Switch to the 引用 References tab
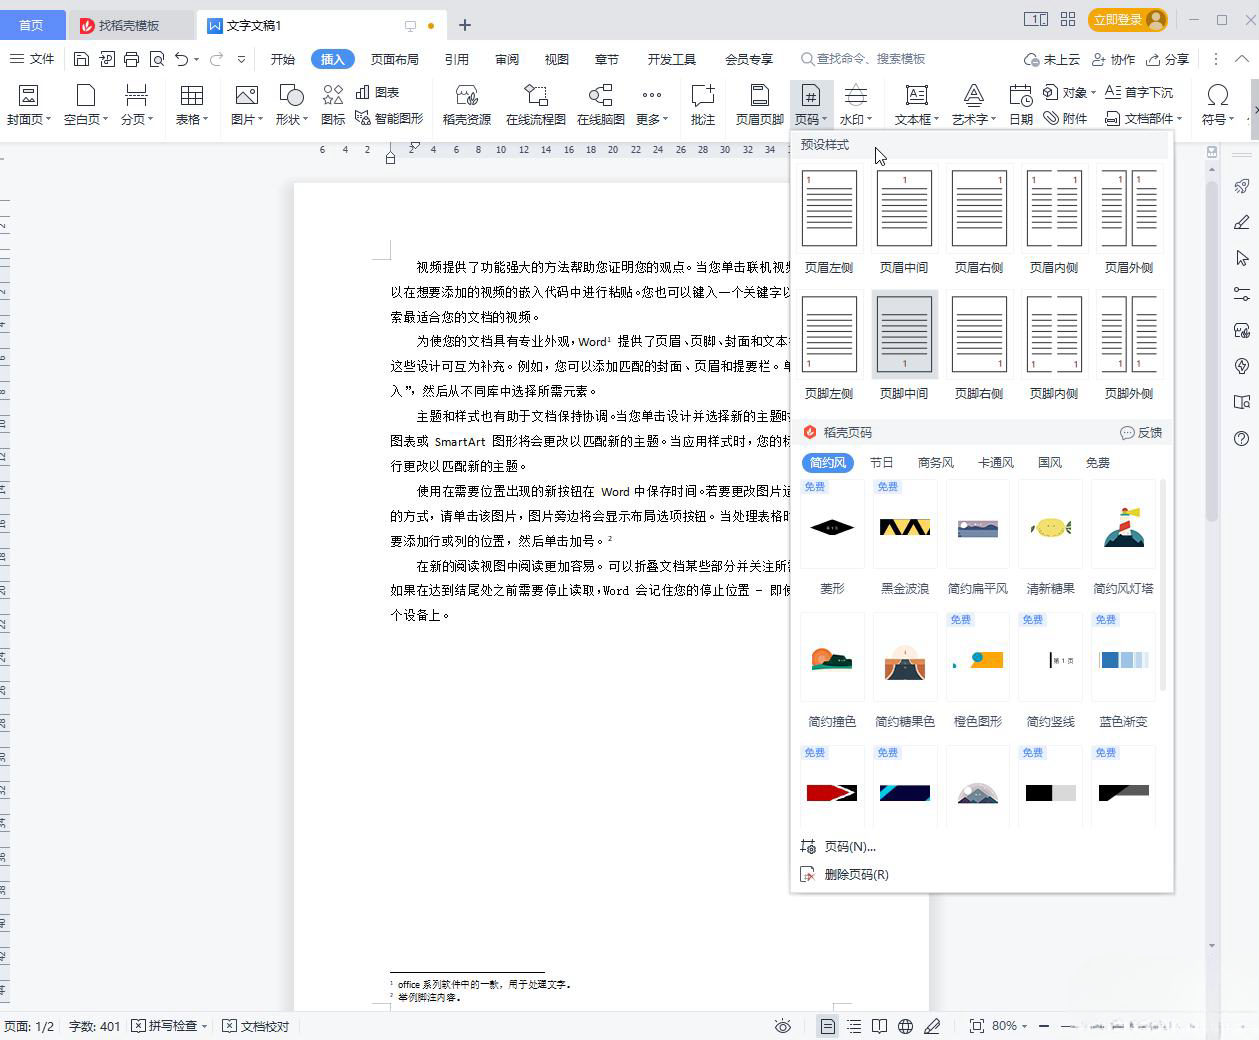Screen dimensions: 1259x1040 [457, 59]
